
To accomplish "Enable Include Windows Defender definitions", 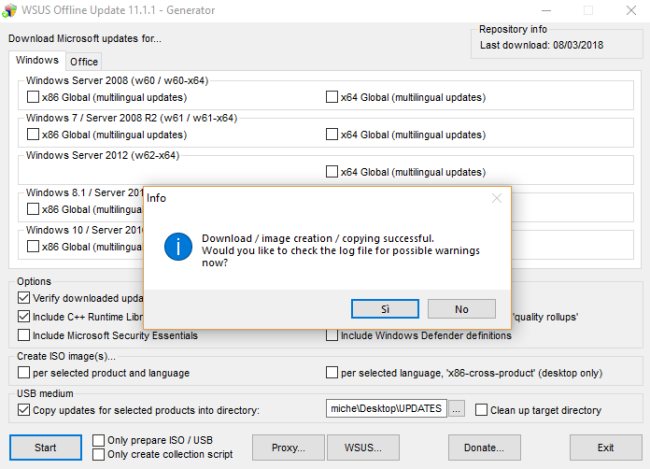I will coord(332,335).
